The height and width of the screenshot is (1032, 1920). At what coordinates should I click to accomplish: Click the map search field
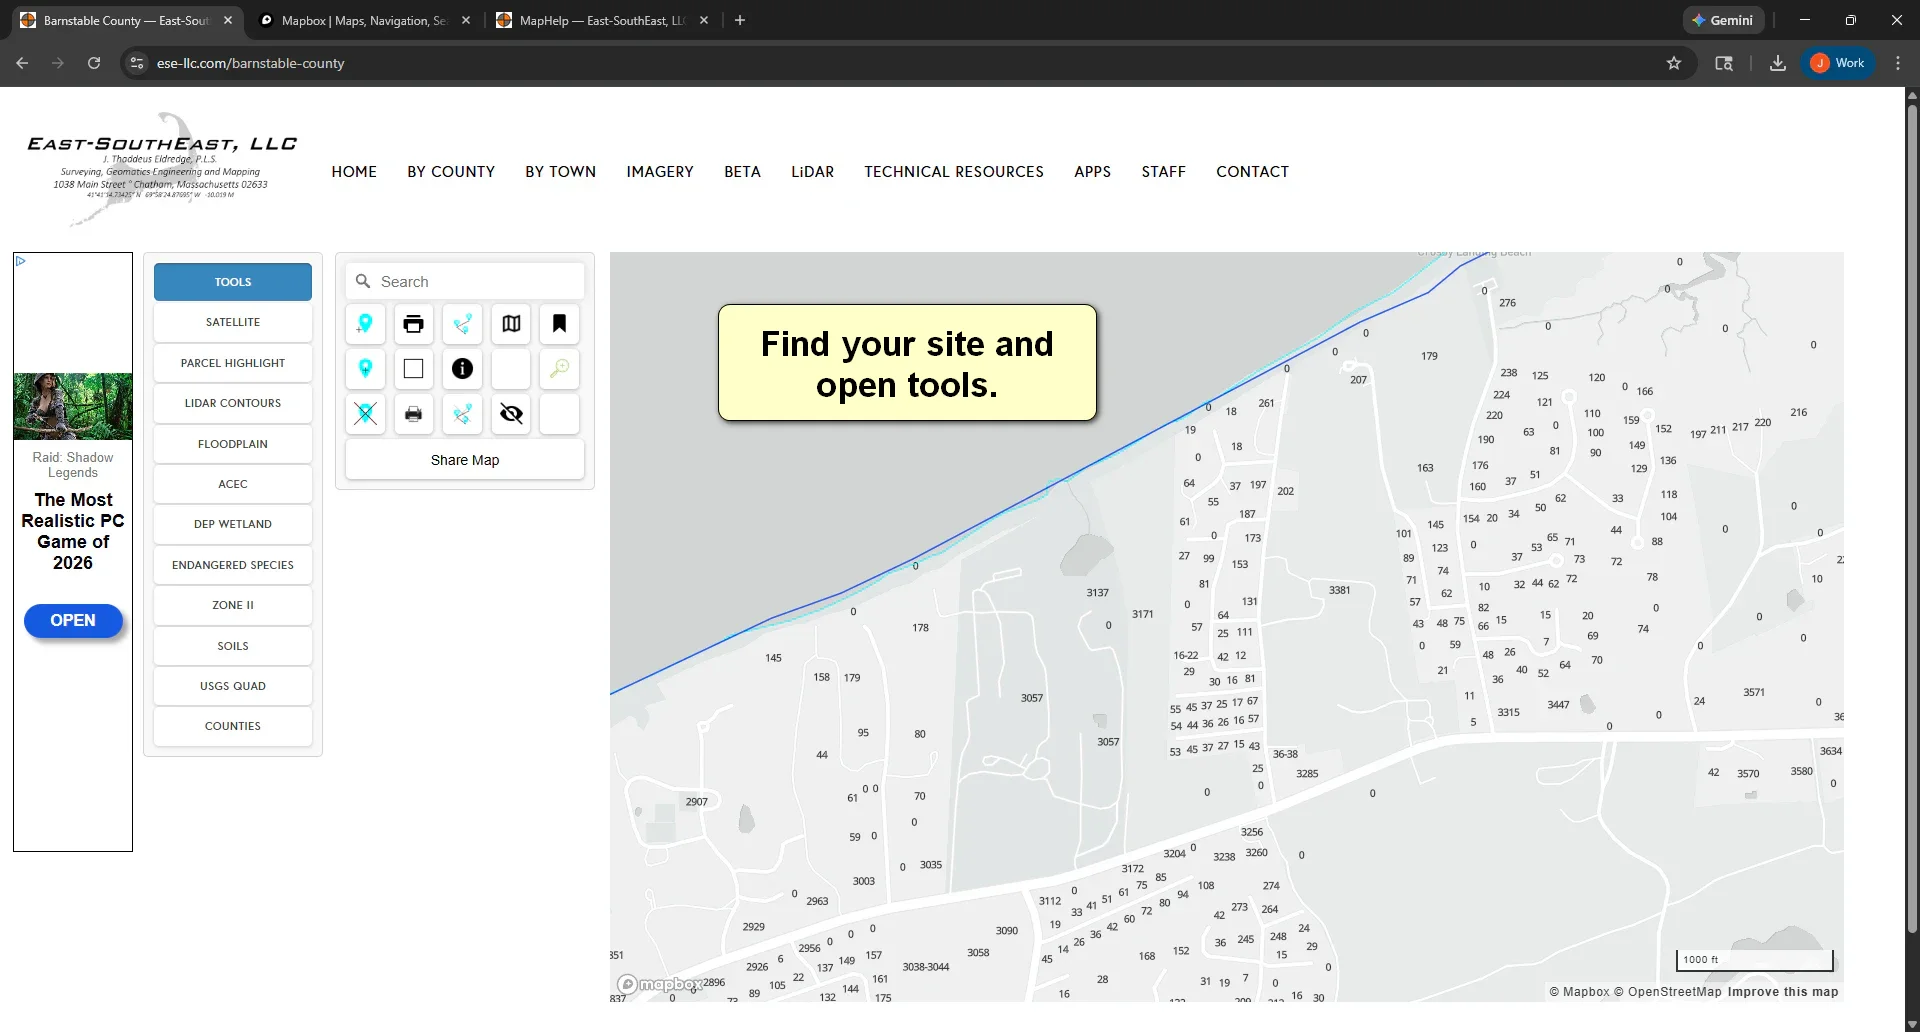click(464, 281)
